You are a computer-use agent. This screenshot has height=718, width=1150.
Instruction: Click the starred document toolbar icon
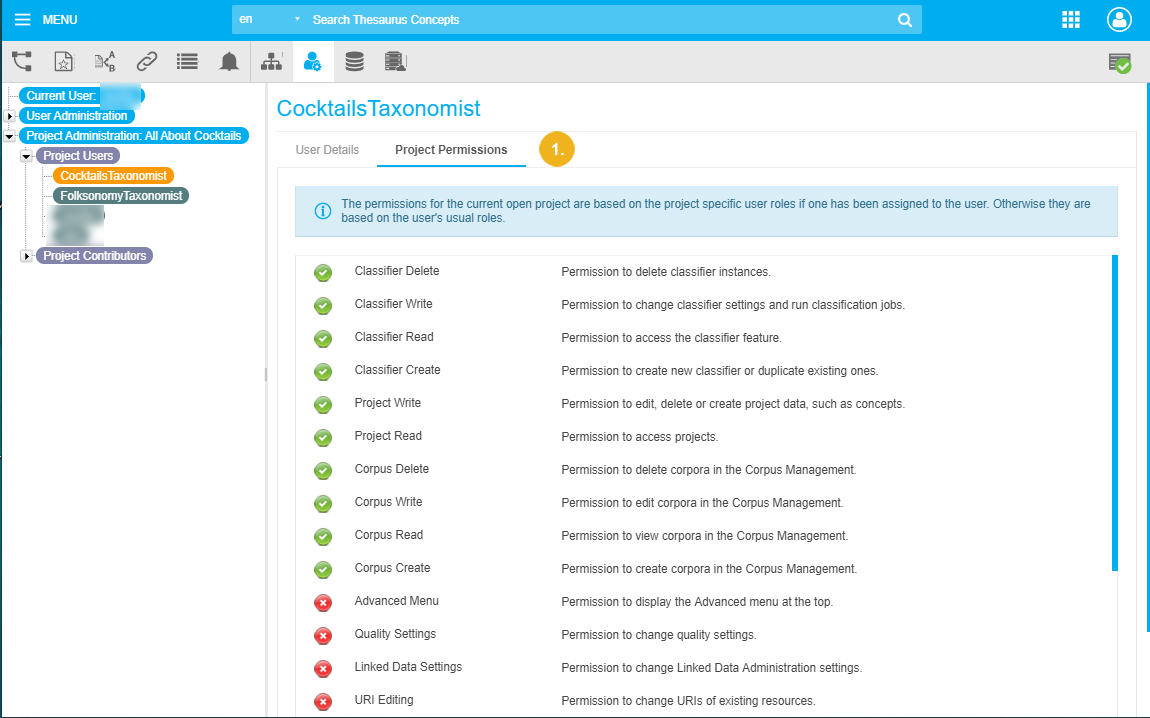63,62
